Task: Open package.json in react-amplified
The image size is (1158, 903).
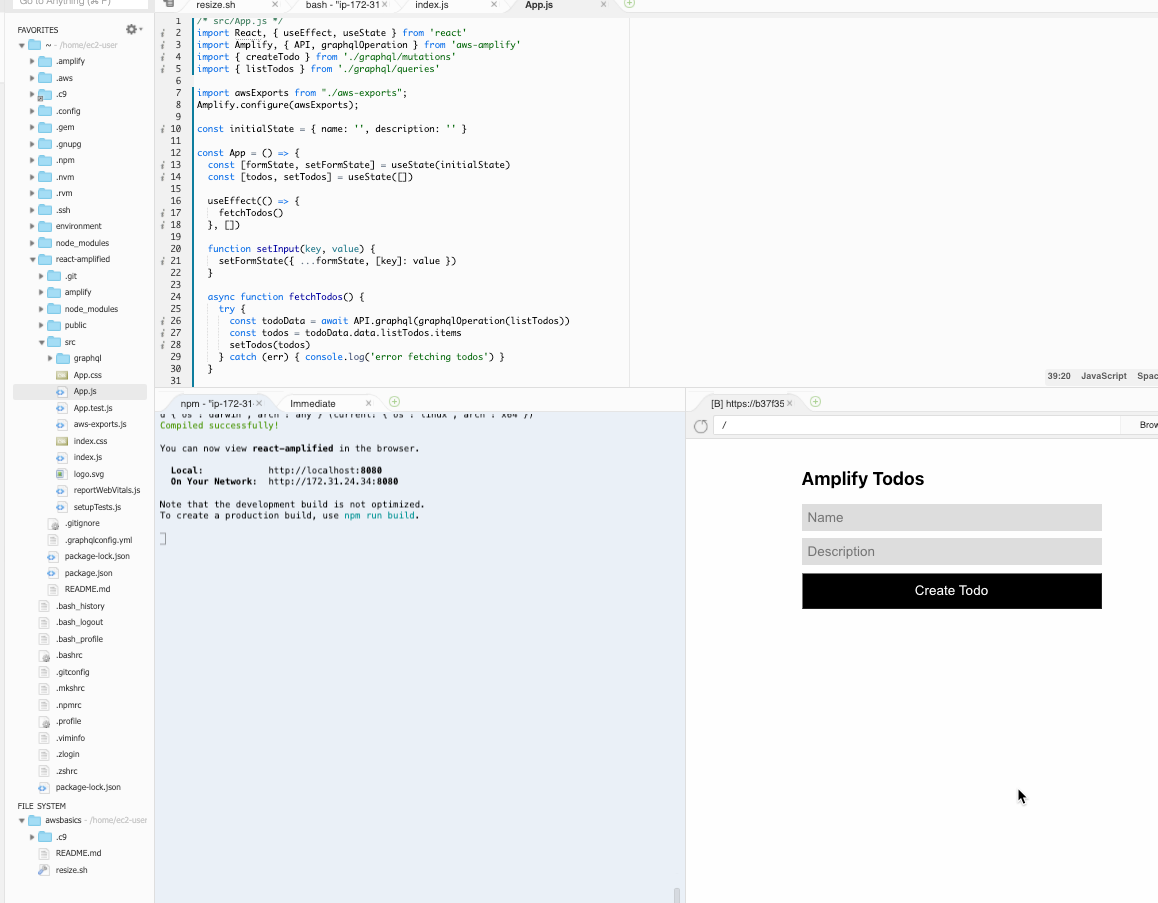Action: [89, 573]
